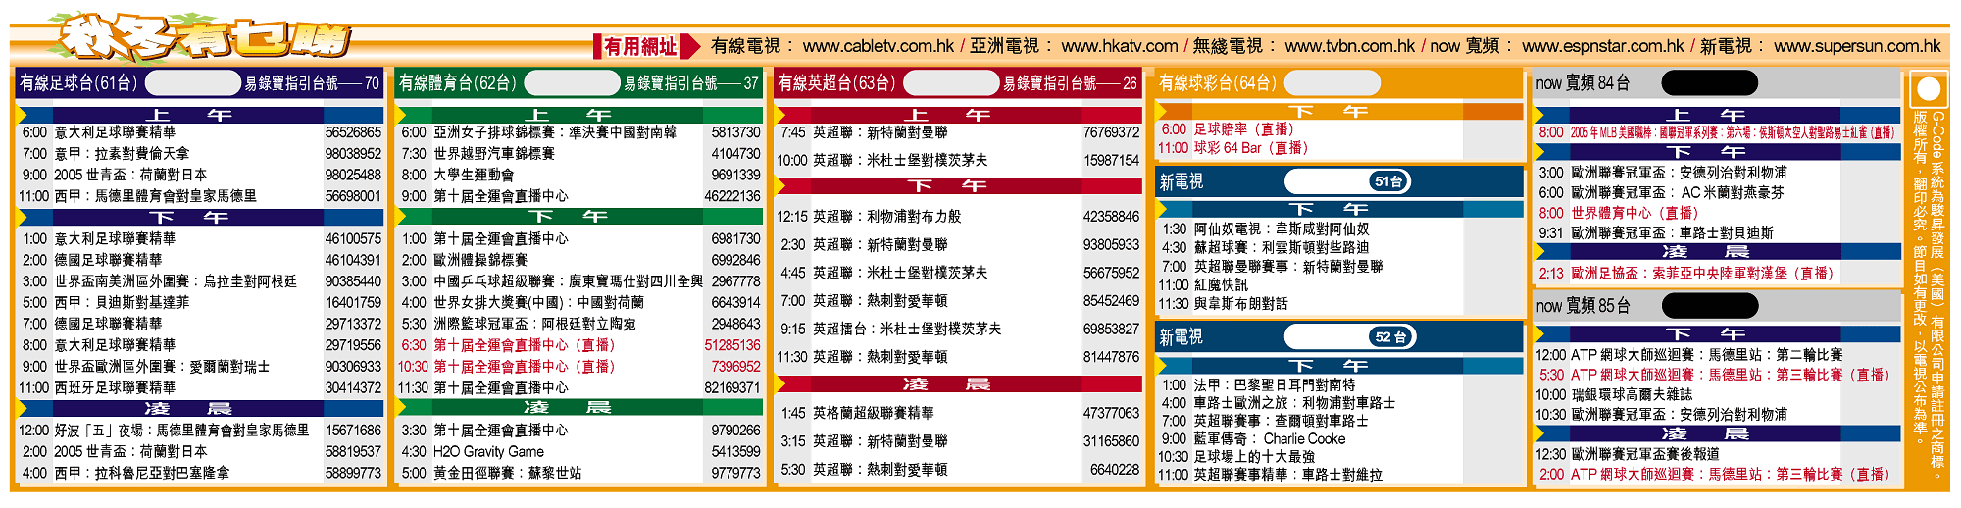Click the 秋冬有七勝 title logo

[205, 40]
